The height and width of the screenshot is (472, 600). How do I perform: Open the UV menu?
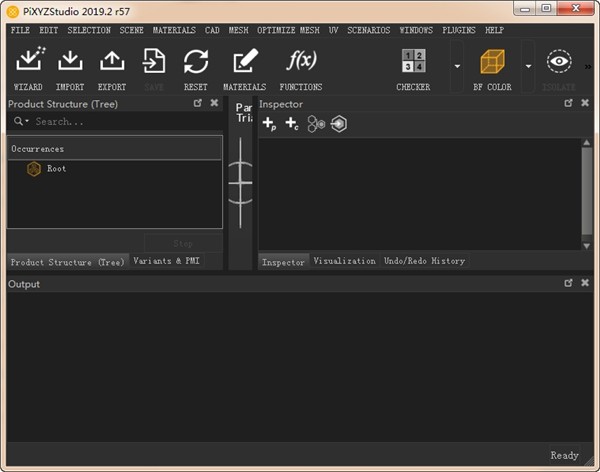(x=334, y=30)
